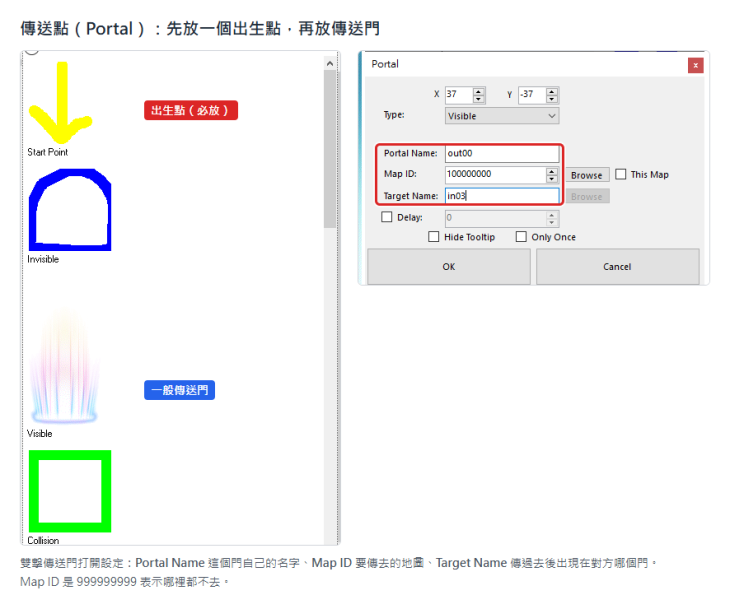Pick the glowing Visible portal icon
Viewport: 730px width, 609px height.
click(x=64, y=366)
